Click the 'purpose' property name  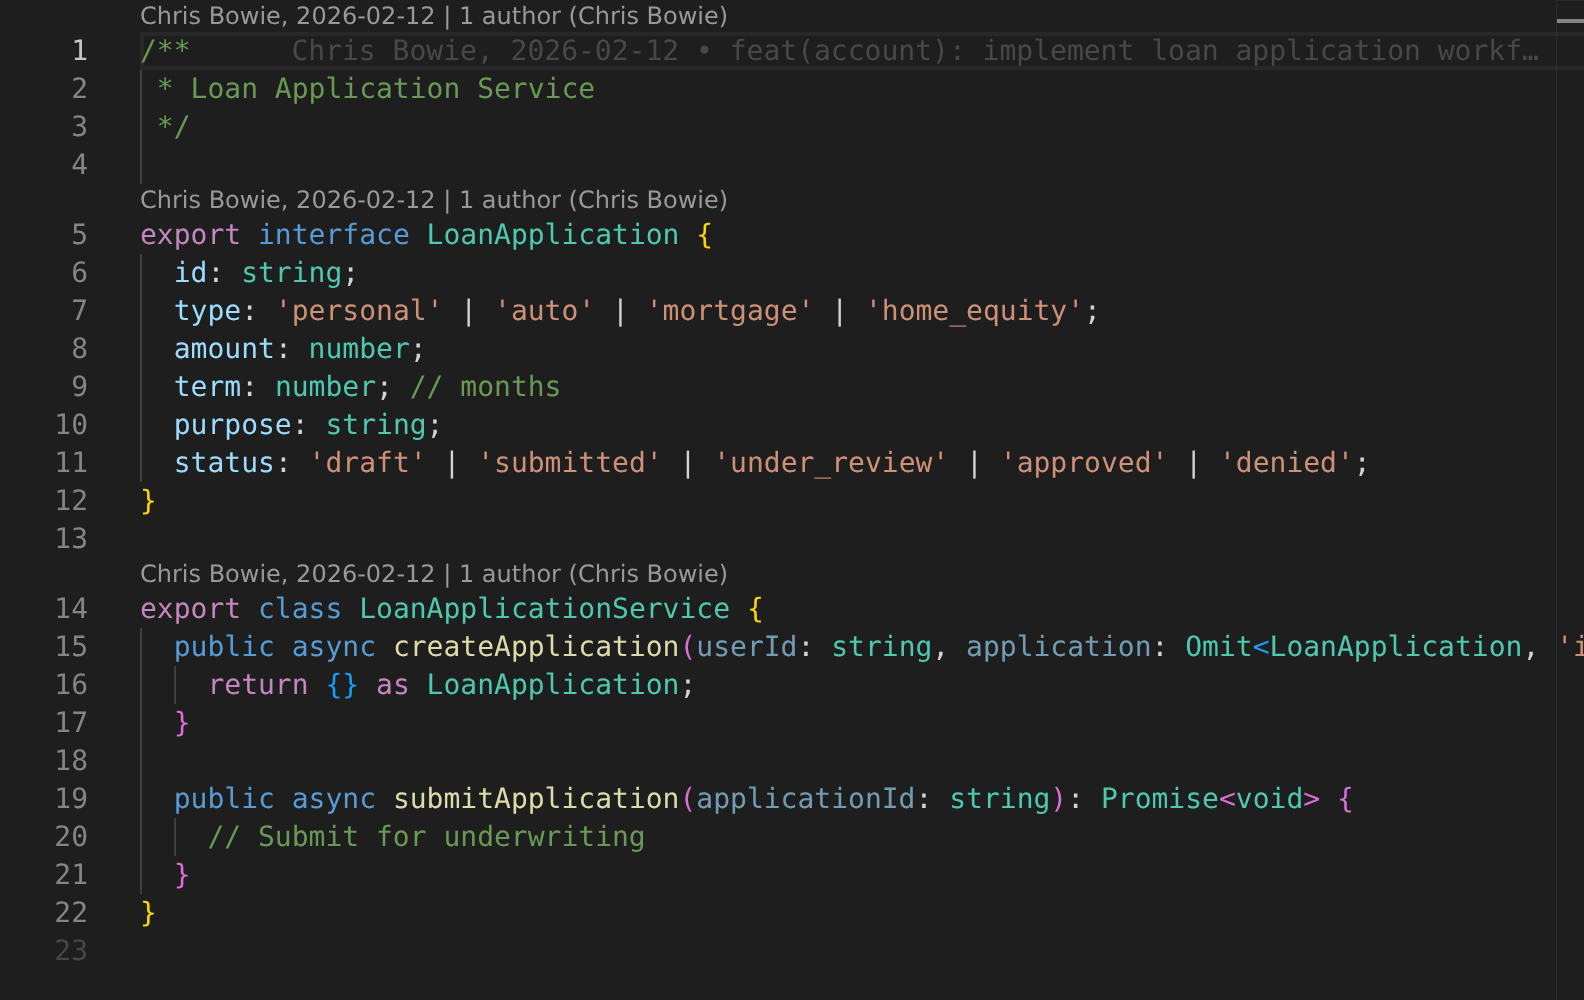click(x=233, y=425)
